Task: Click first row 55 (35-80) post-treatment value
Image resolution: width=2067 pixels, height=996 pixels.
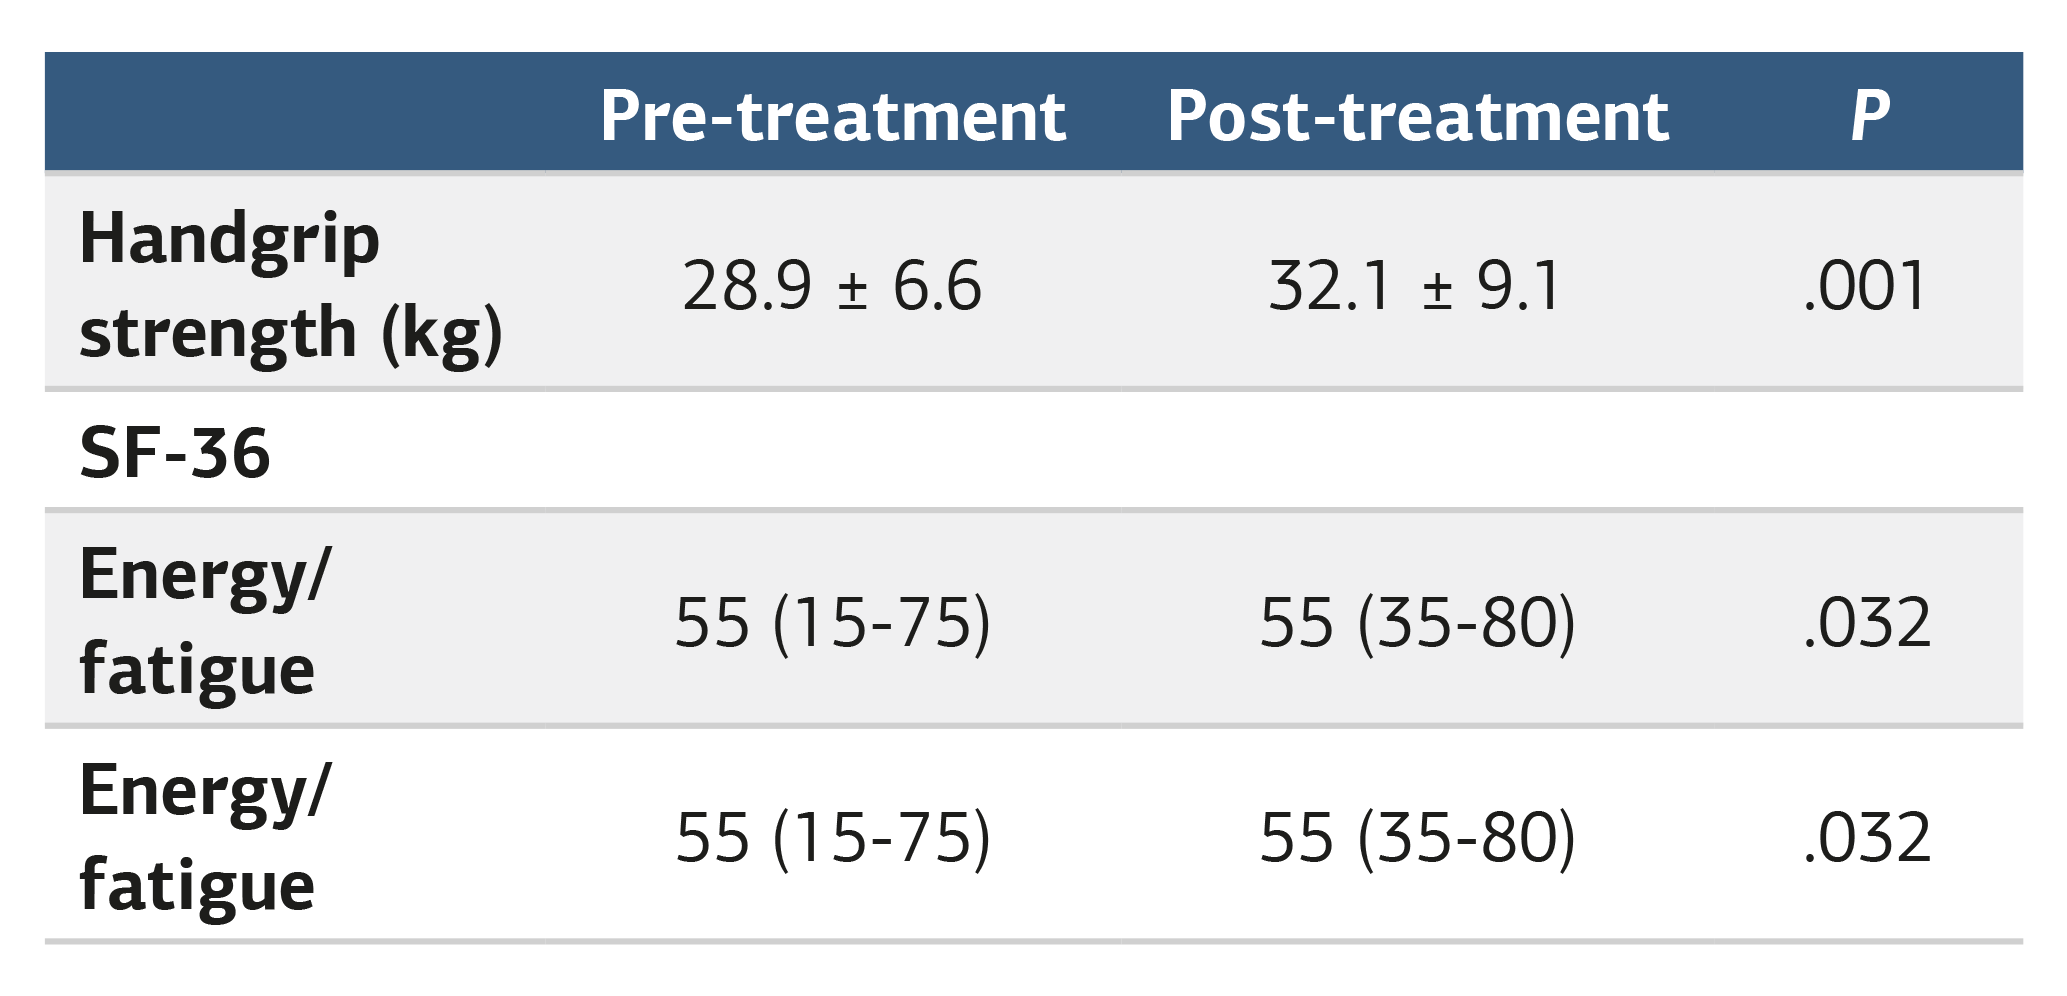Action: [x=1417, y=623]
